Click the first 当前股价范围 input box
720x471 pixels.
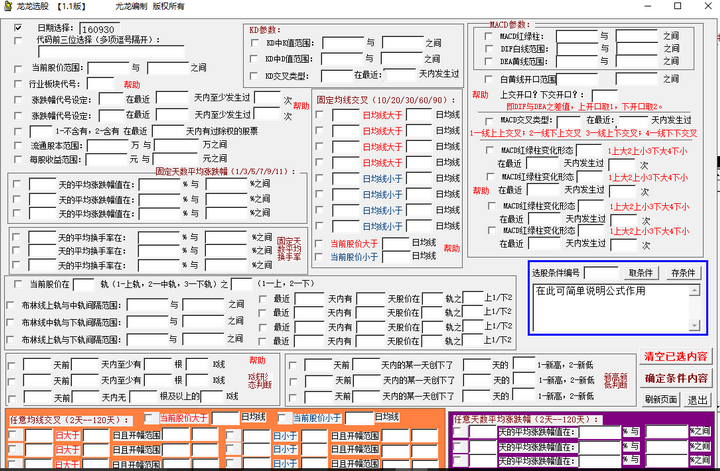(x=108, y=68)
